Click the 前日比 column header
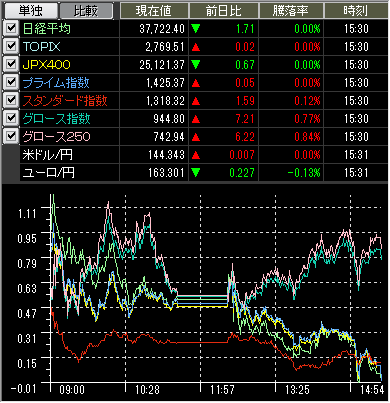 pos(224,11)
